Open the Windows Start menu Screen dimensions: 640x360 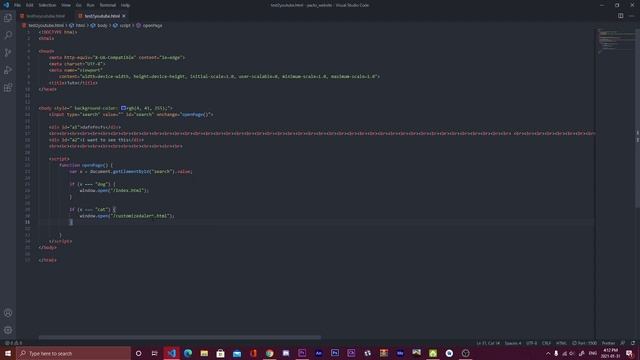click(x=8, y=353)
